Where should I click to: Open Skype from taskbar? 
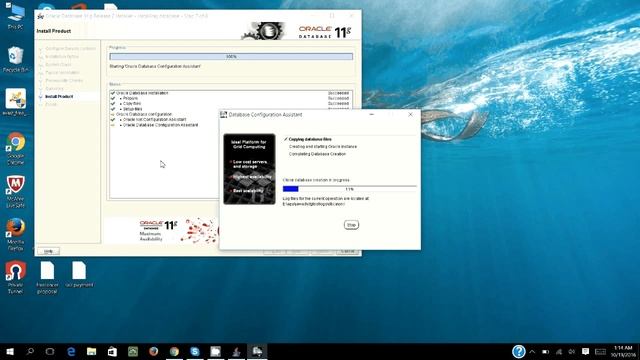pyautogui.click(x=195, y=351)
